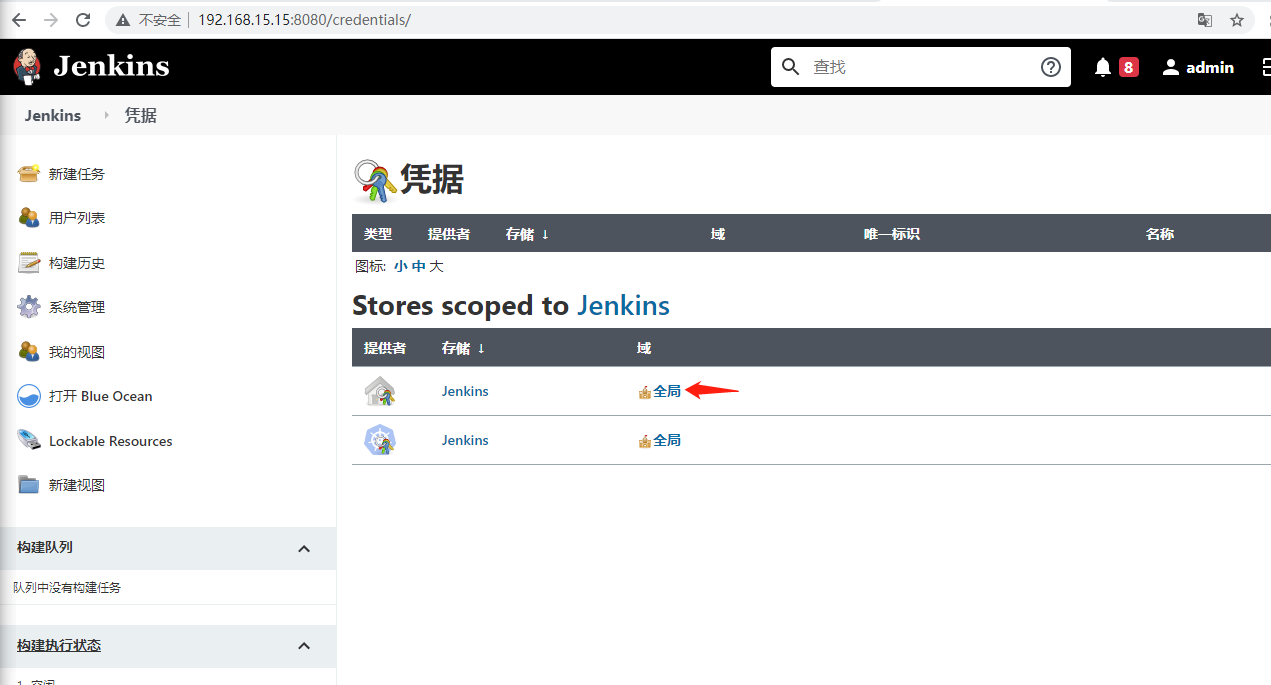The image size is (1271, 685).
Task: Open 我的视图 menu item
Action: pyautogui.click(x=77, y=352)
